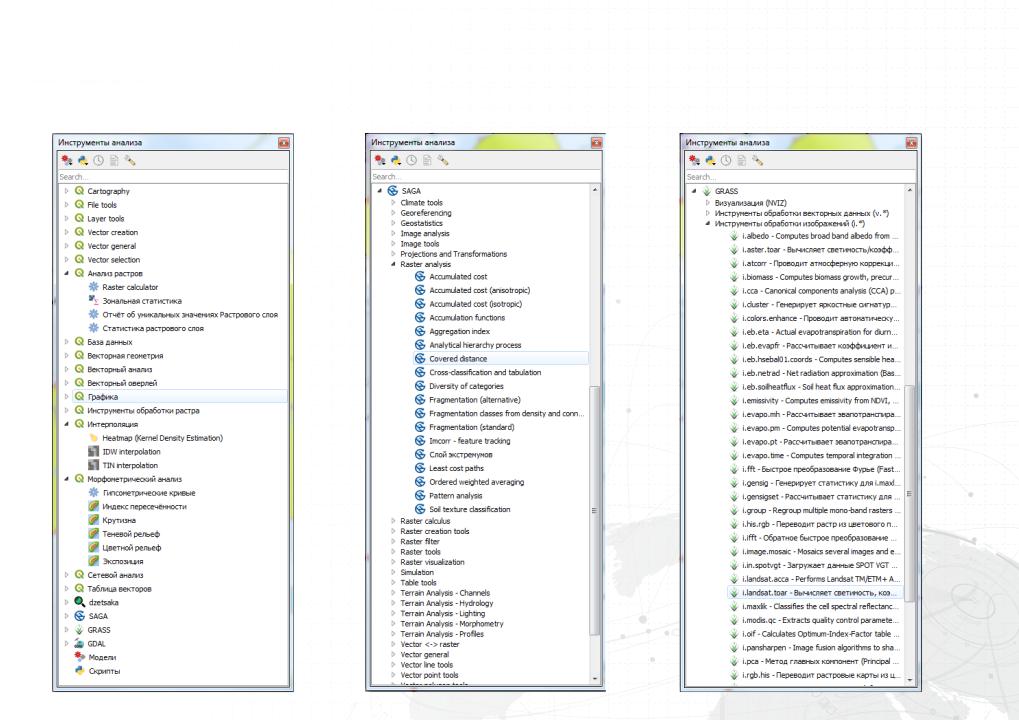The image size is (1019, 720).
Task: Focus the Search field in the GRASS toolbox
Action: coord(801,177)
